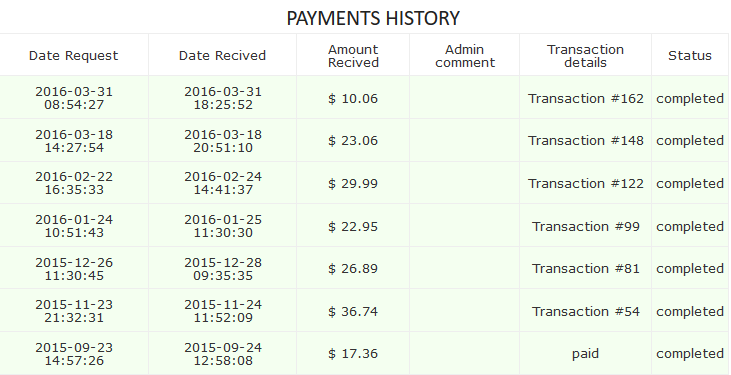
Task: Open Transaction #81 details
Action: point(586,268)
